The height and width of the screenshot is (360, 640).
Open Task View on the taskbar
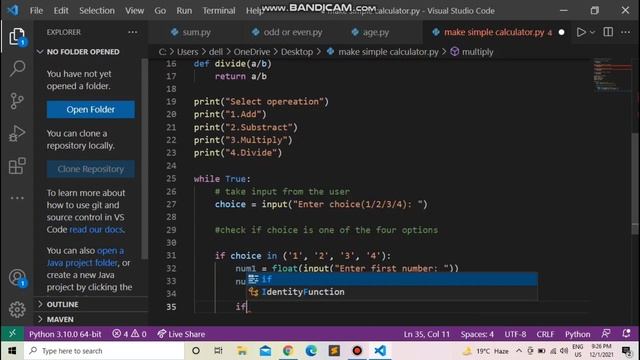click(218, 351)
